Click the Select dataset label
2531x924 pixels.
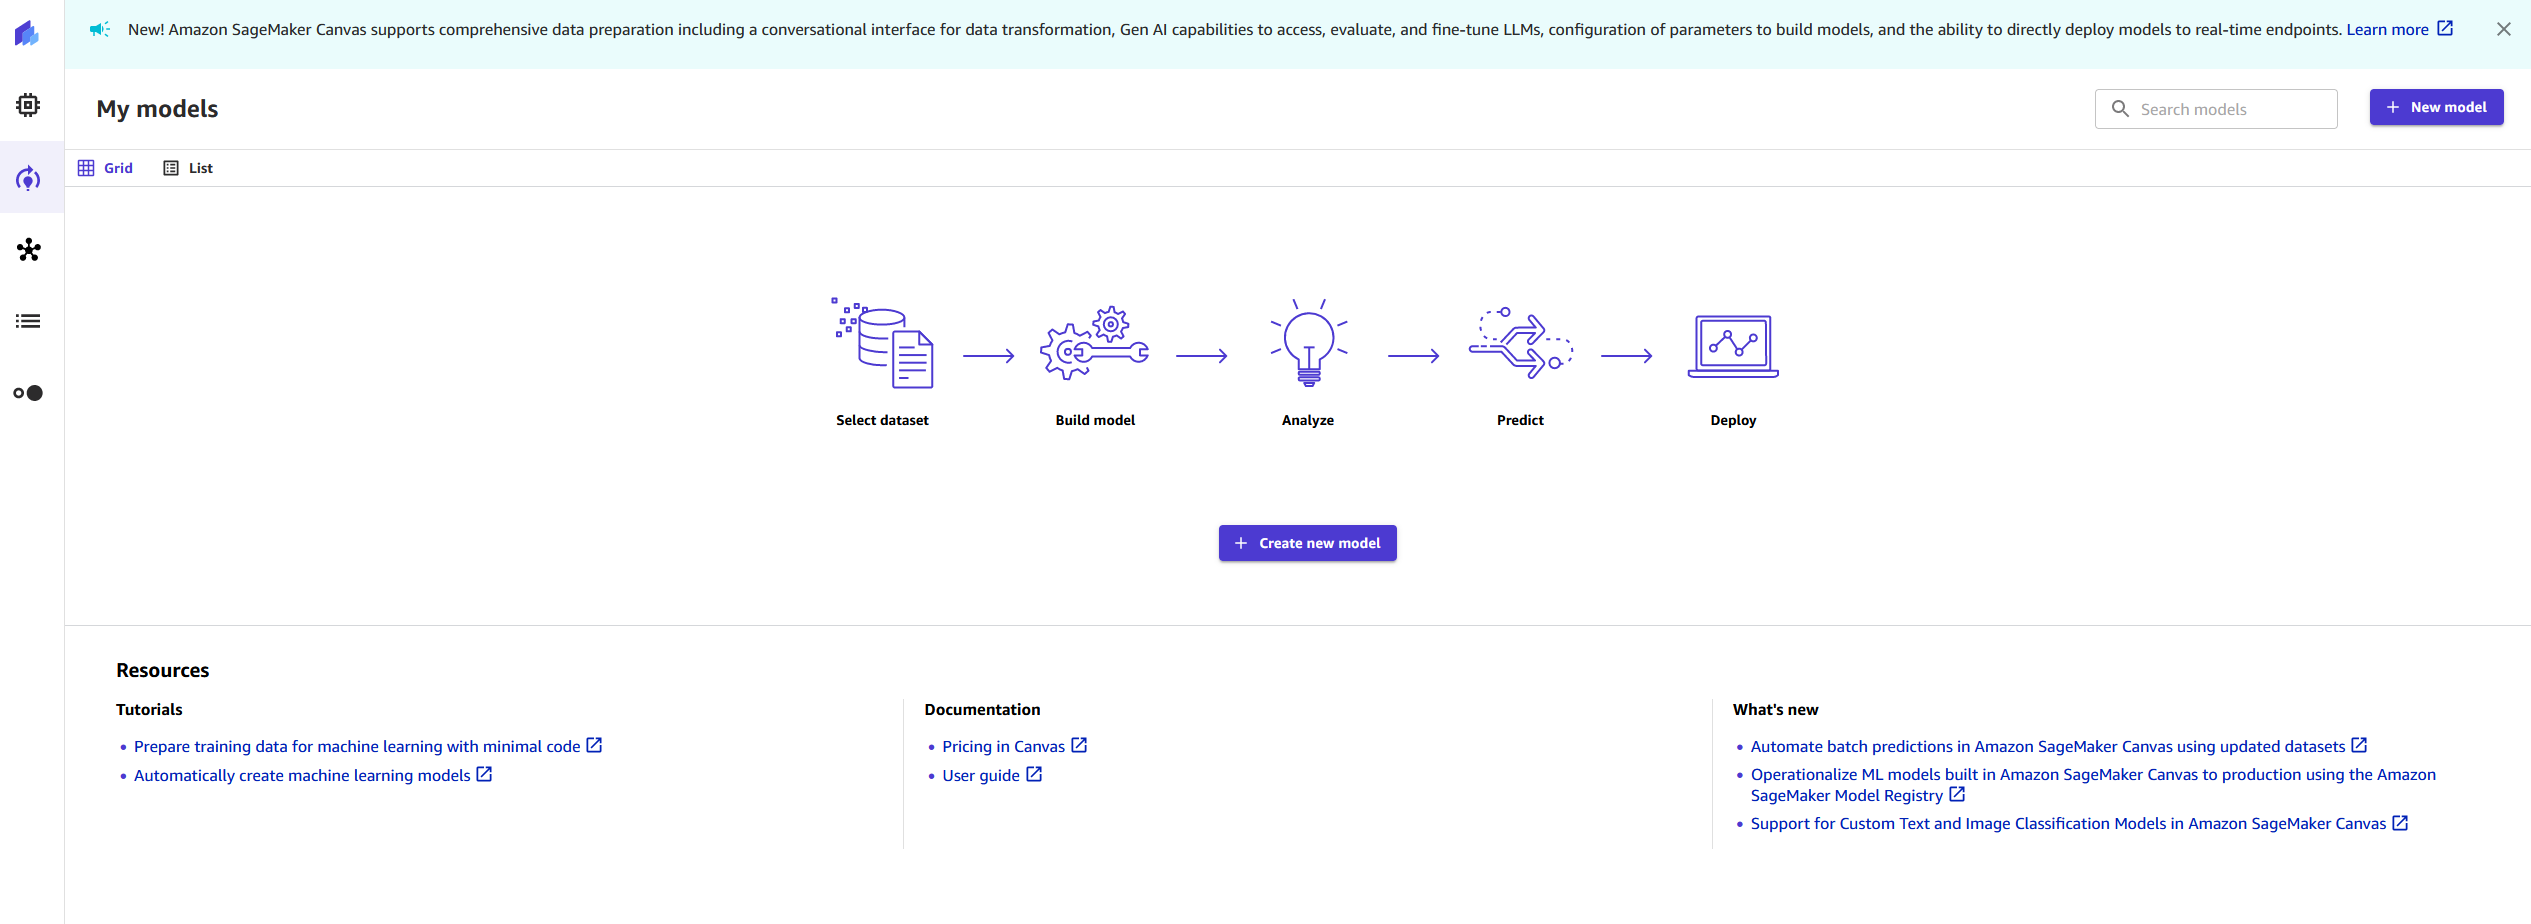882,420
